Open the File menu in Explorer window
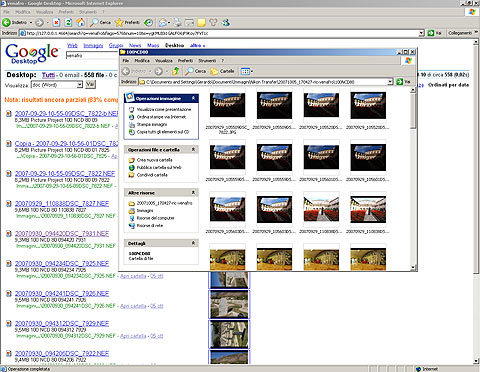480x372 pixels. (126, 61)
